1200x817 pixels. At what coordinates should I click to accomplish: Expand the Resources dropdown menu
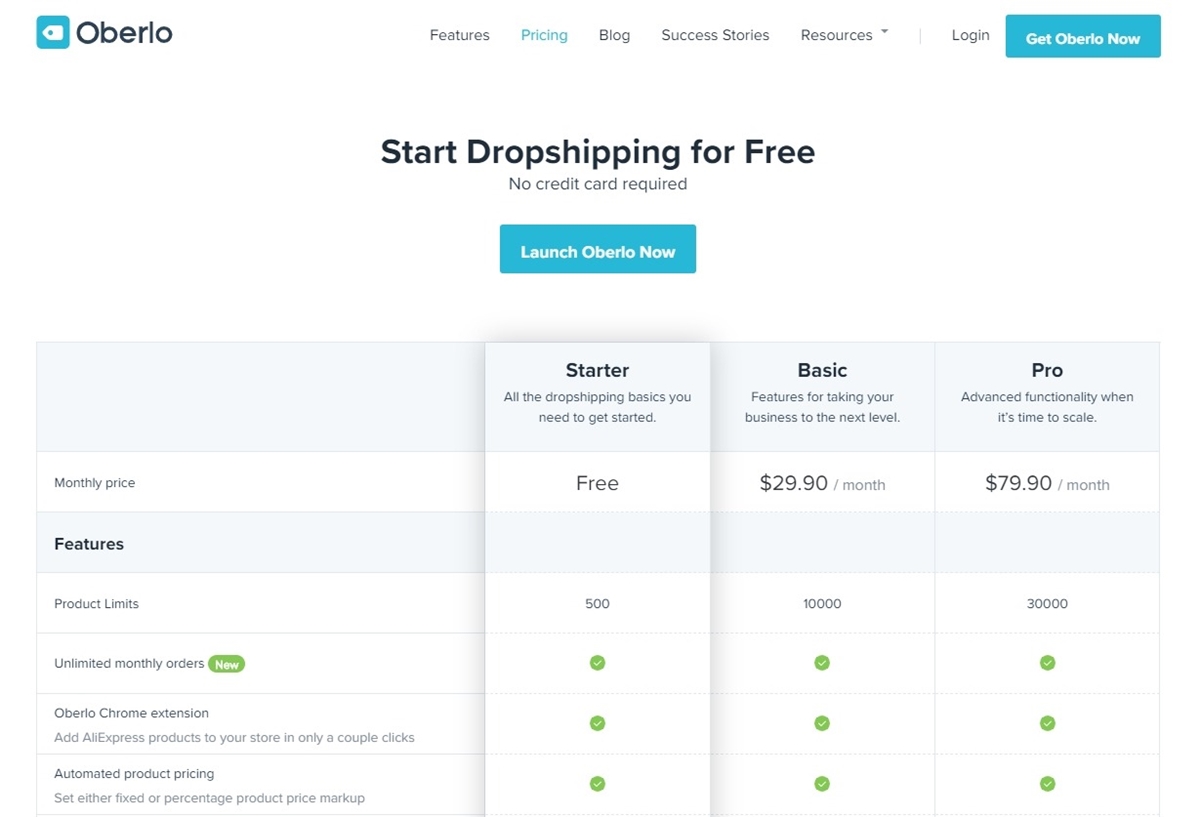click(844, 35)
